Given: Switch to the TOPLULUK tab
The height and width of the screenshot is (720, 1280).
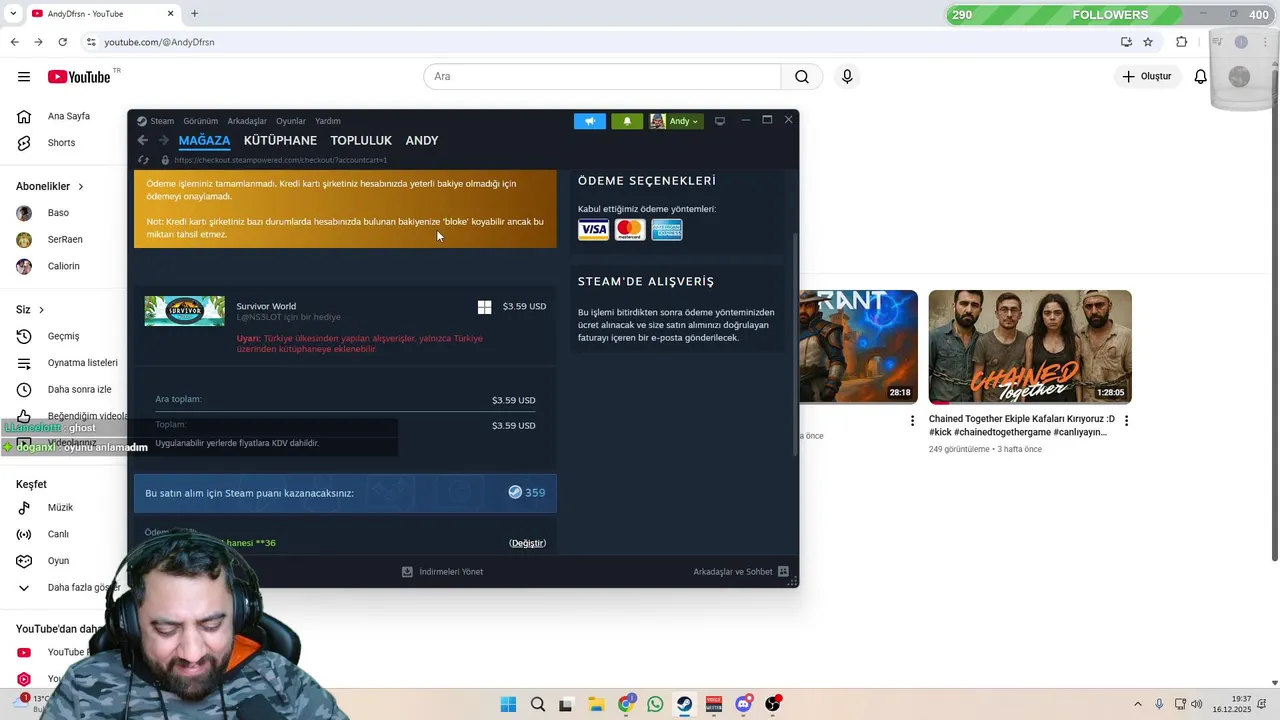Looking at the screenshot, I should [361, 141].
